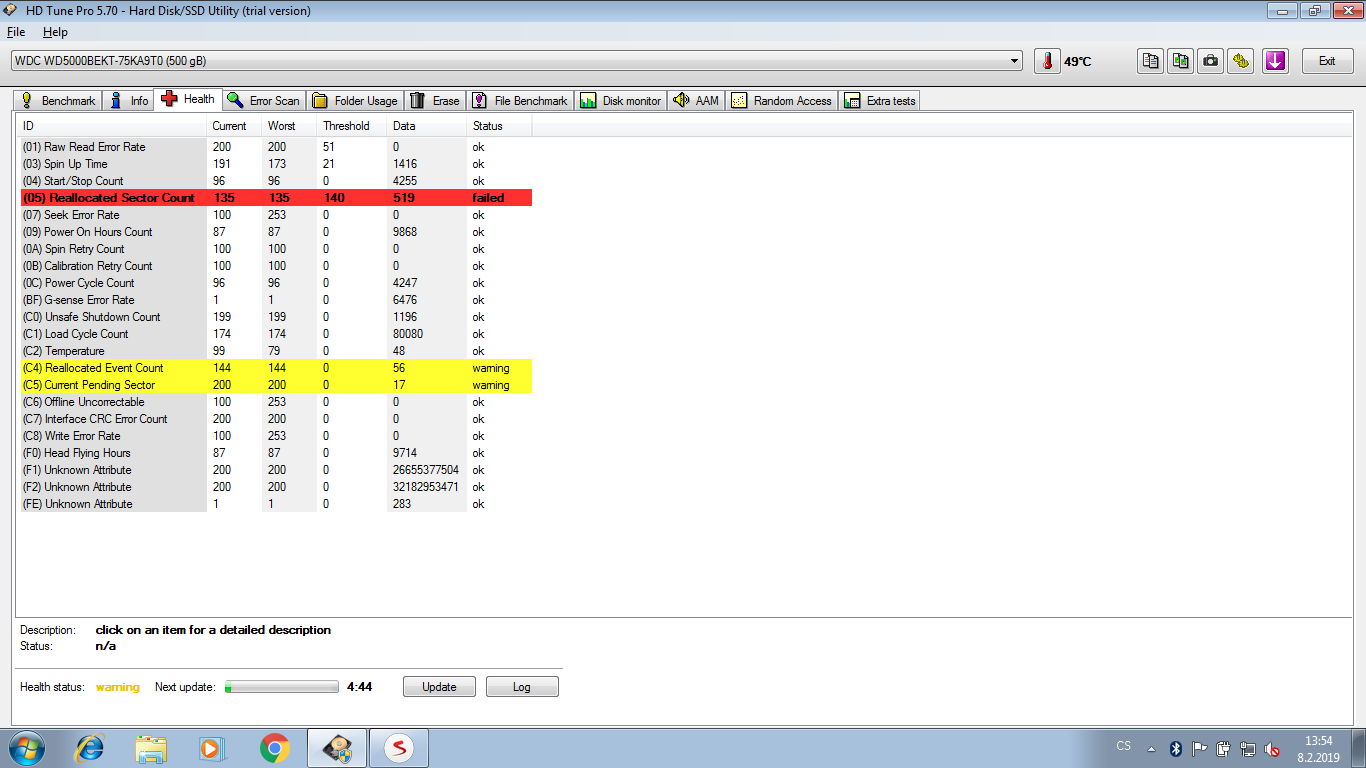Click the Threshold column header
Image resolution: width=1366 pixels, height=768 pixels.
coord(352,126)
